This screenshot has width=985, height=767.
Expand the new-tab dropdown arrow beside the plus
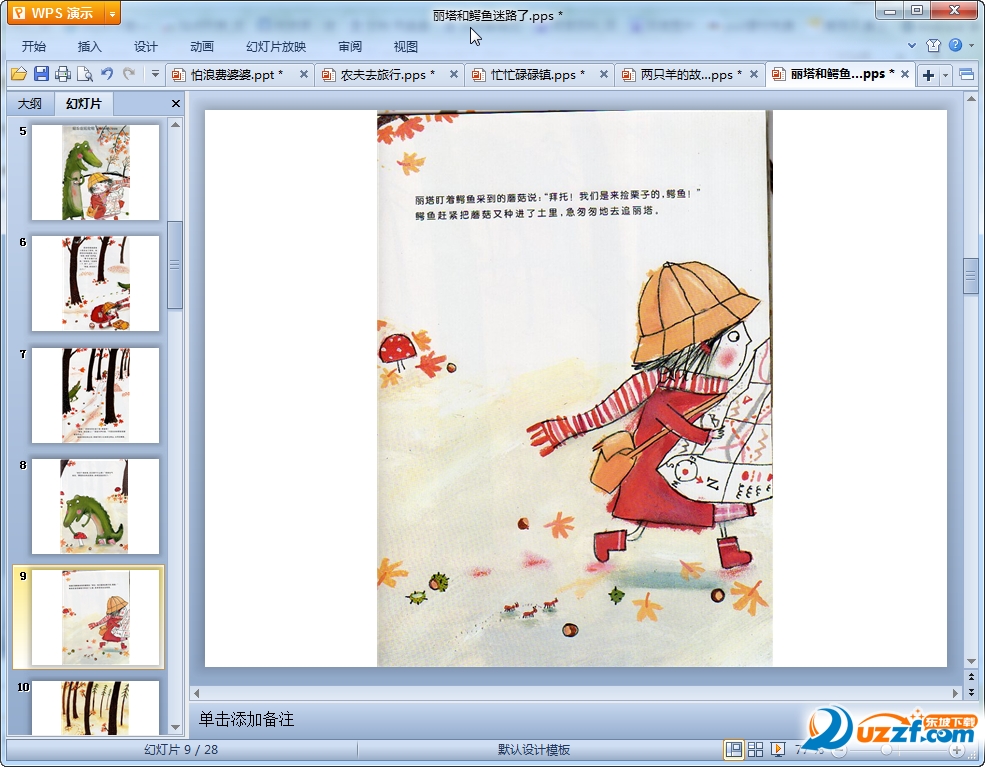point(945,75)
